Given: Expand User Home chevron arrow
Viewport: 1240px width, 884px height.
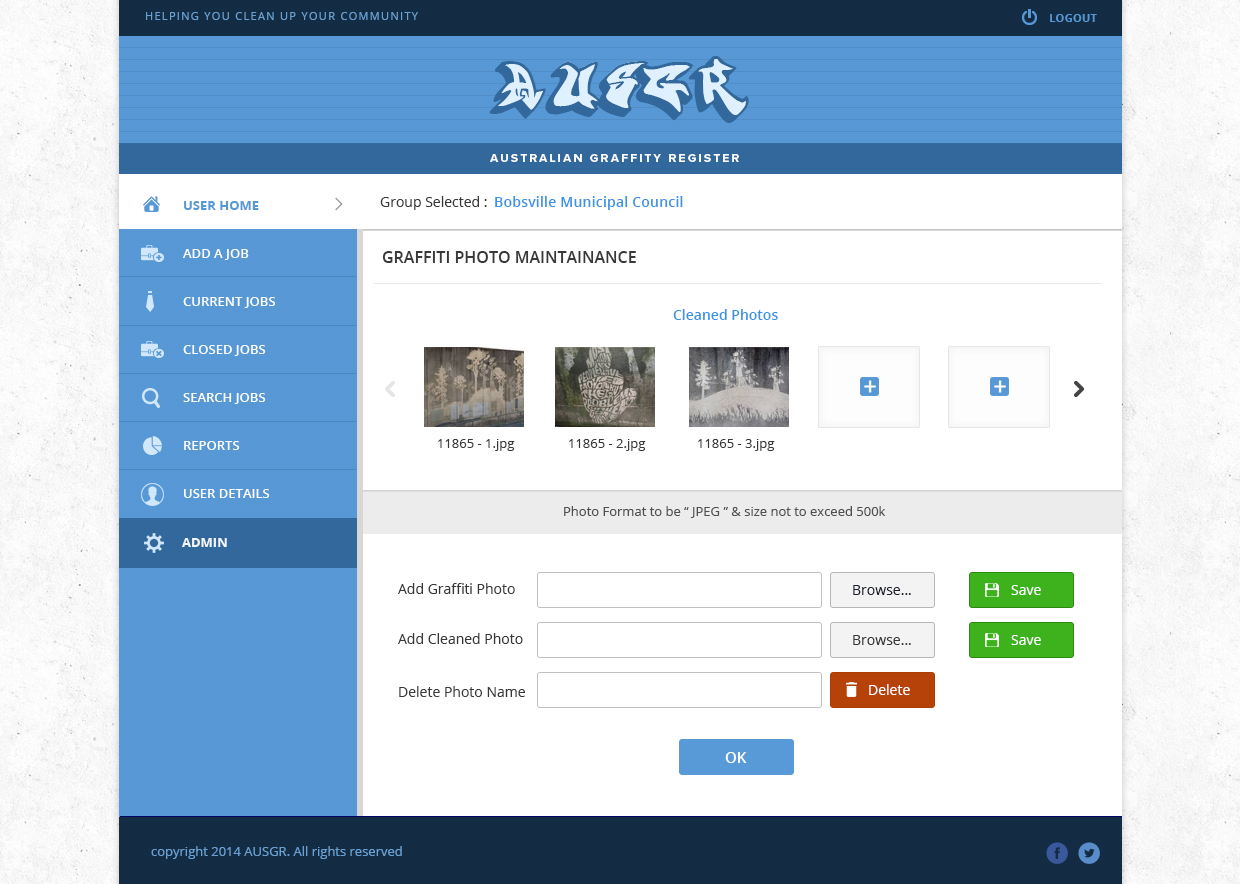Looking at the screenshot, I should pyautogui.click(x=338, y=205).
